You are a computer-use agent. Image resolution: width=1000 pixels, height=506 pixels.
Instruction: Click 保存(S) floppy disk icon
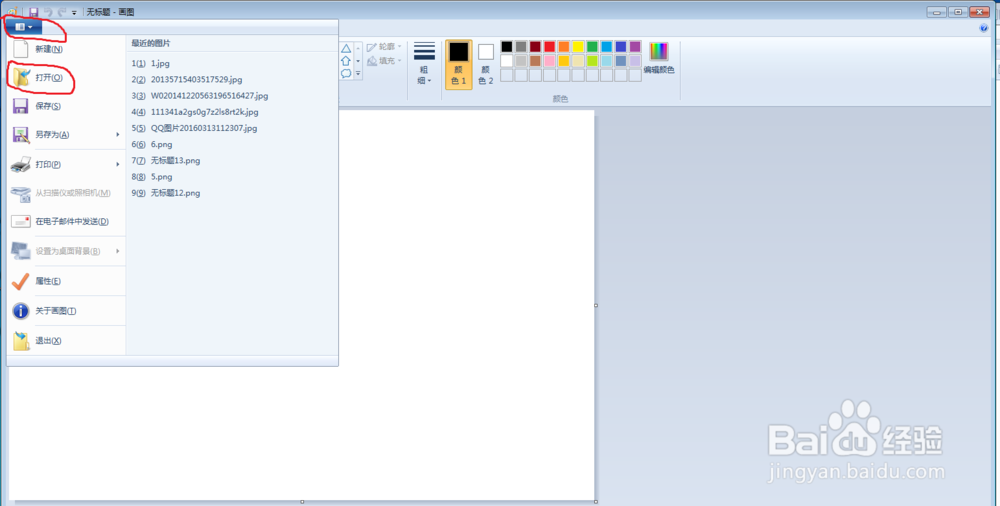[21, 106]
